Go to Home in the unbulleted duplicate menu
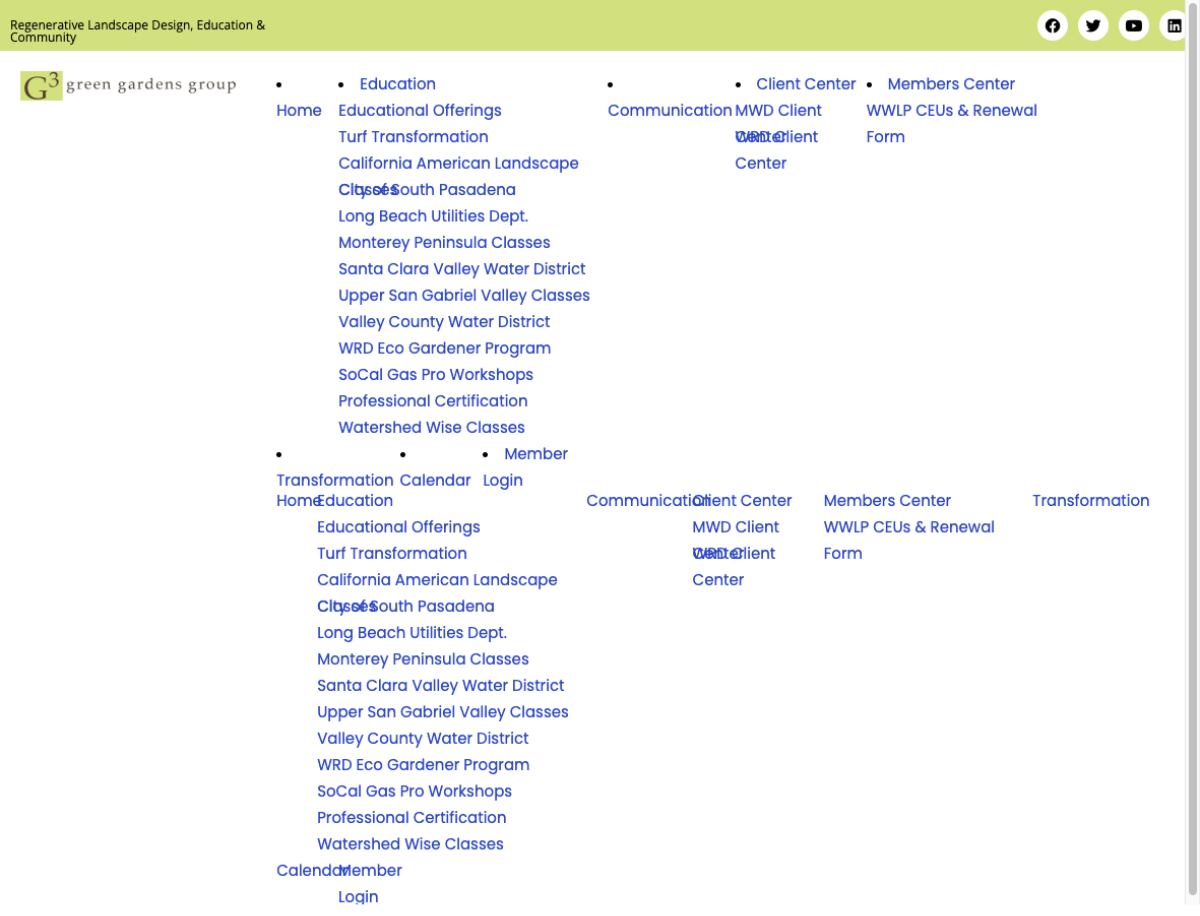This screenshot has width=1200, height=916. (x=295, y=501)
